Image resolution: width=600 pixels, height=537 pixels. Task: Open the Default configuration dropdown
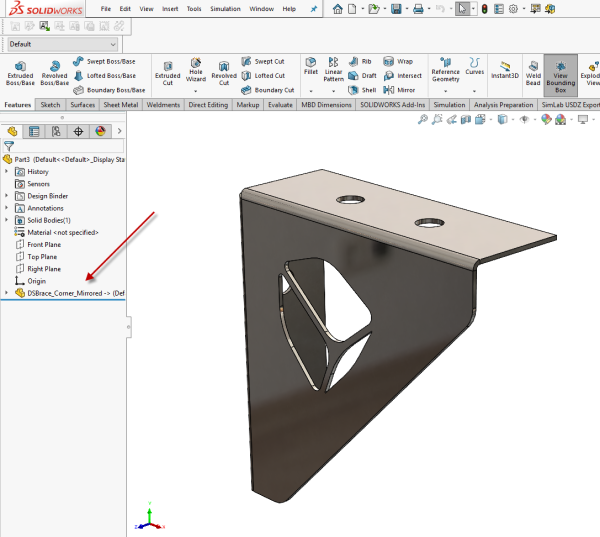point(112,45)
